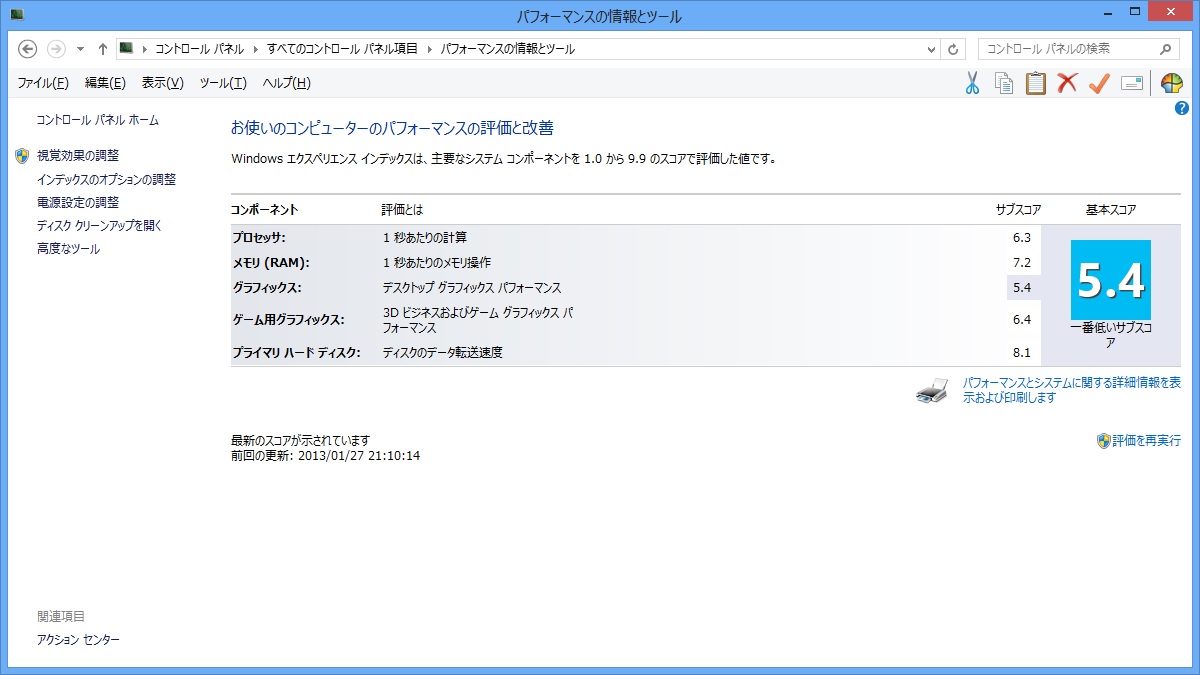Open the recent locations dropdown arrow
The width and height of the screenshot is (1200, 675).
80,48
